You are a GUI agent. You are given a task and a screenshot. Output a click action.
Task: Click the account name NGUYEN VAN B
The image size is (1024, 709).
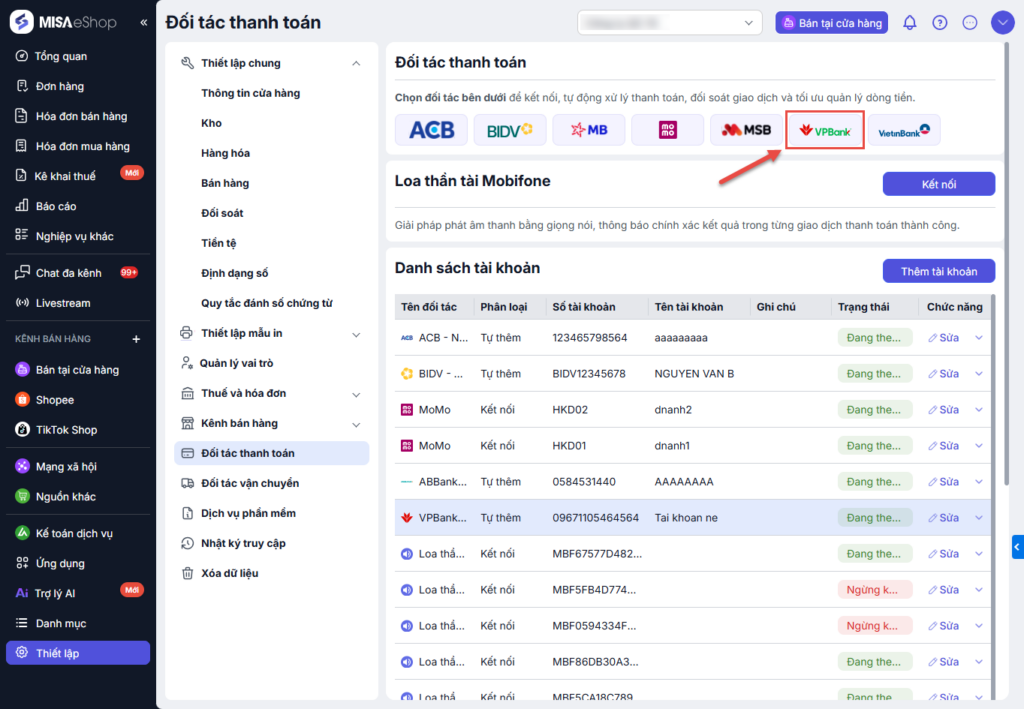point(694,373)
